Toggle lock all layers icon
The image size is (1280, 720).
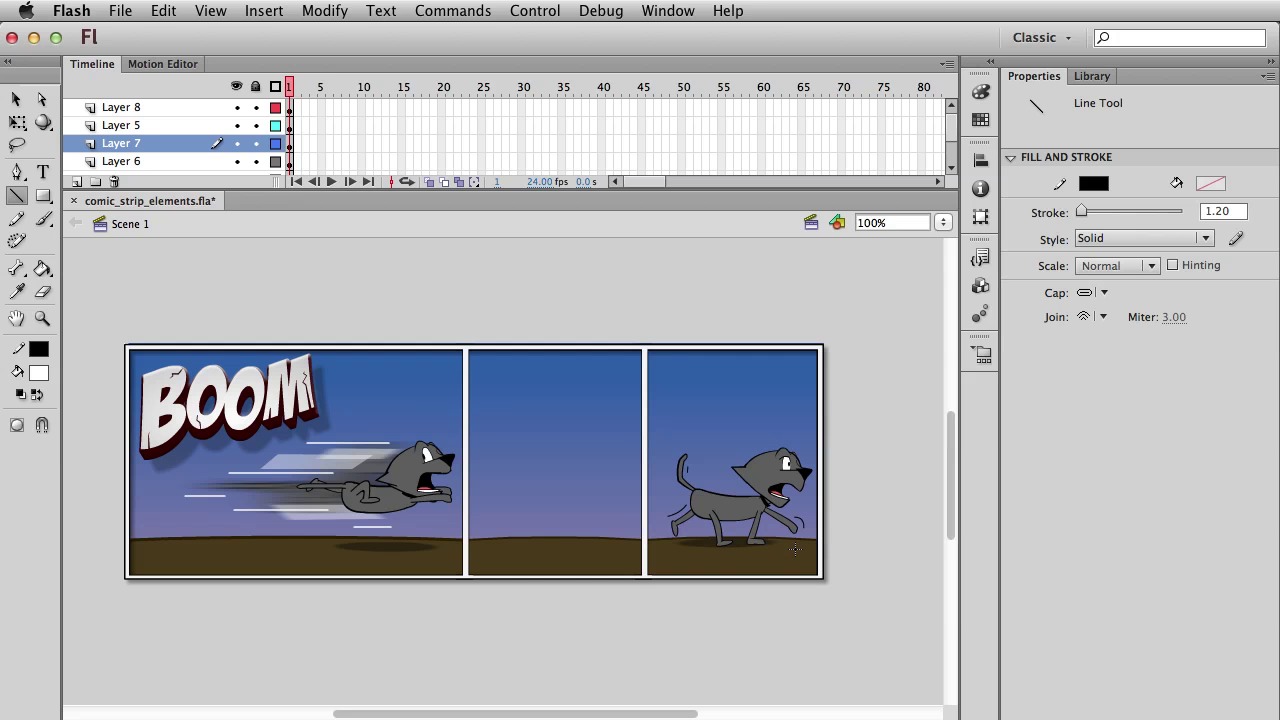(256, 87)
